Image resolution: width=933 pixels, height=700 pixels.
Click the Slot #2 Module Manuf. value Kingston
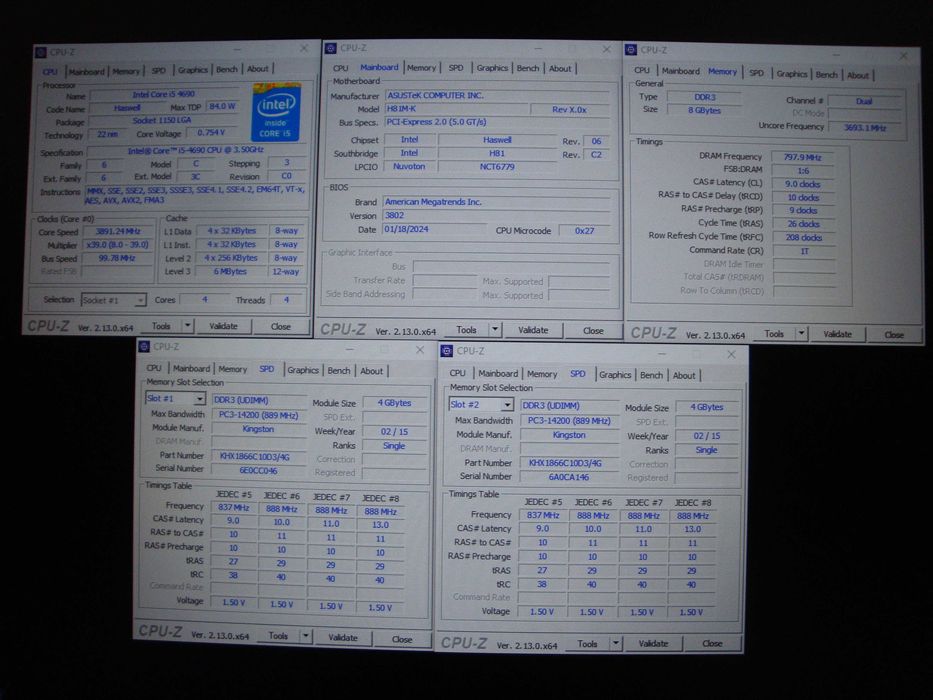click(x=569, y=435)
